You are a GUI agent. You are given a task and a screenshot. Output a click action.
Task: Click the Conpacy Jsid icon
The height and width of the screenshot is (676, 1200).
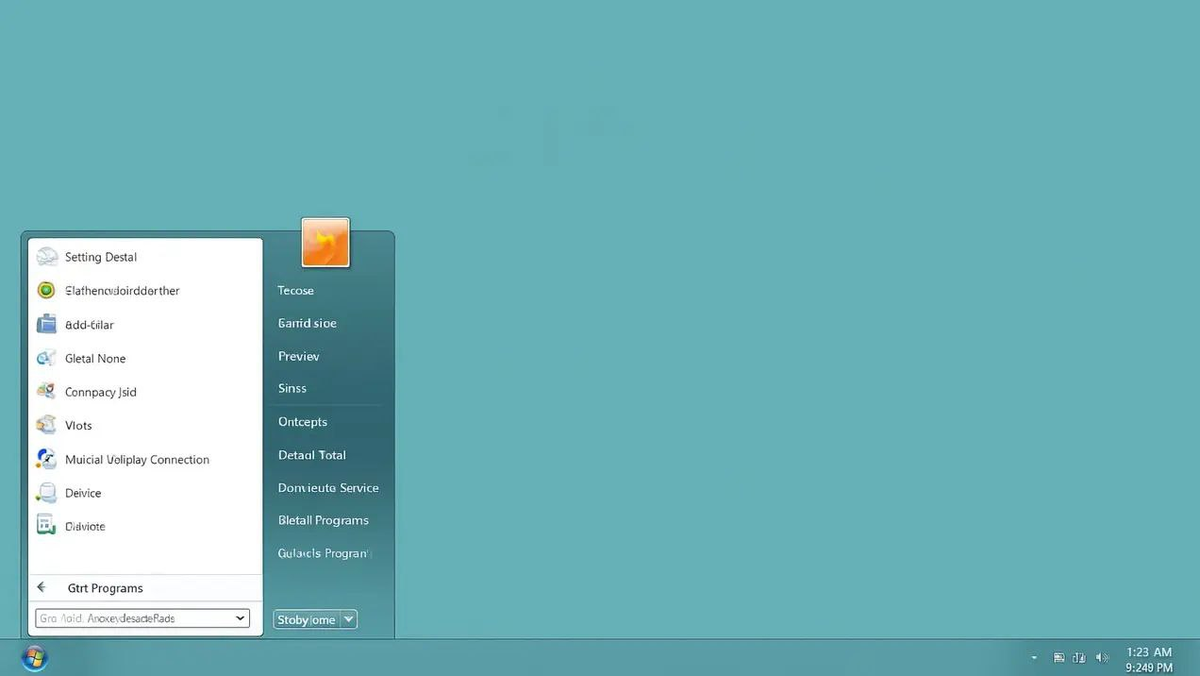(x=46, y=391)
